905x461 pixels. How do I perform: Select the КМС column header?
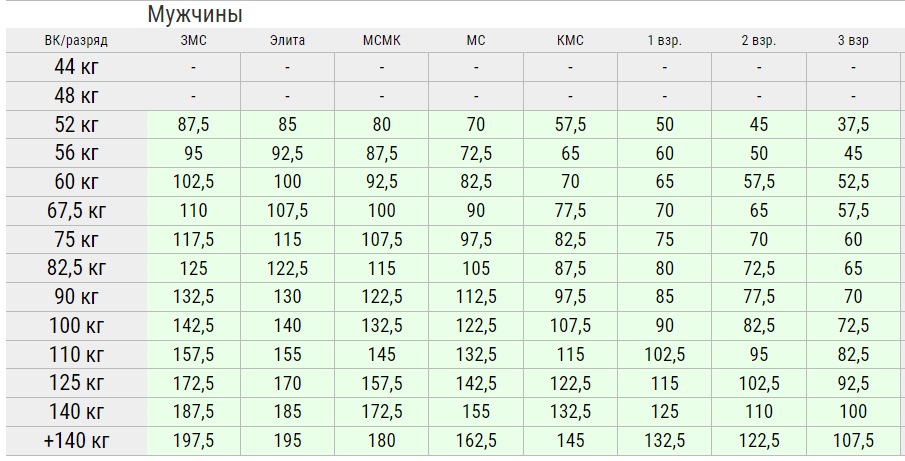(x=570, y=41)
